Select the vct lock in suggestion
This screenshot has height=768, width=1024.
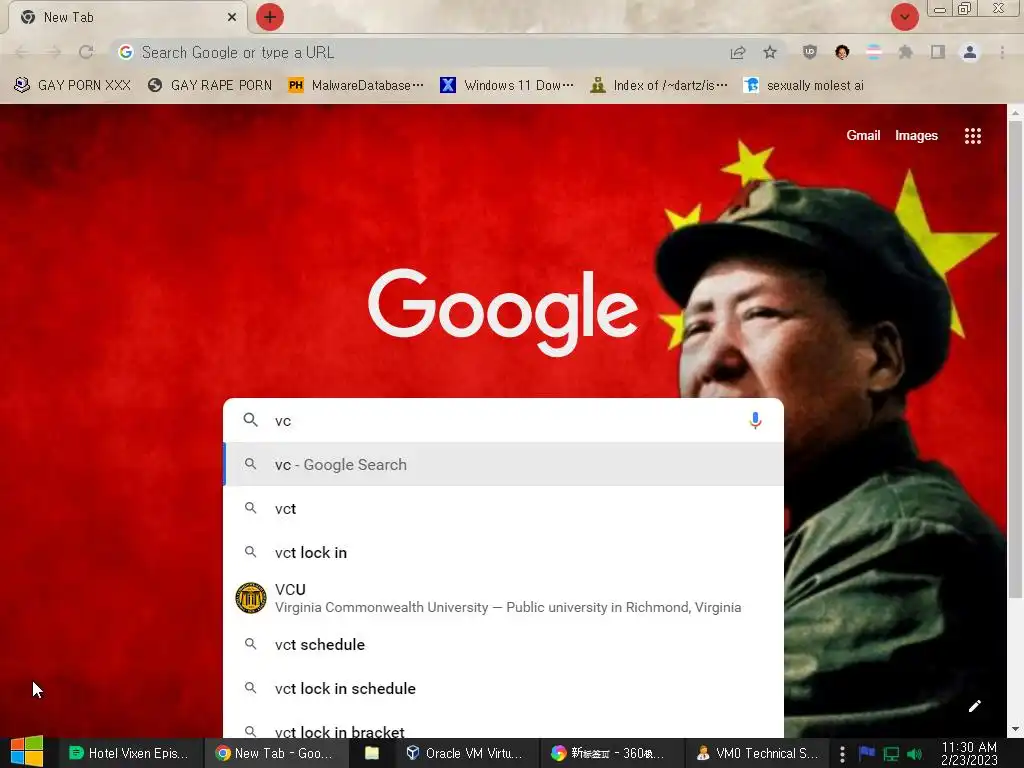click(503, 552)
